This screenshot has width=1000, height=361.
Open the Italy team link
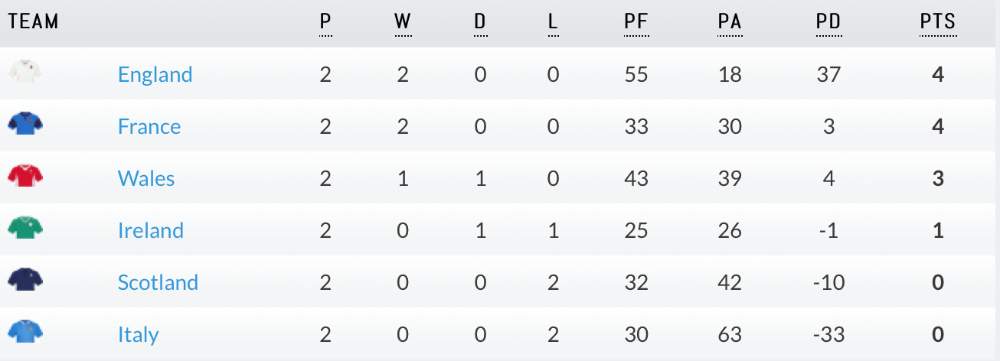pos(138,335)
